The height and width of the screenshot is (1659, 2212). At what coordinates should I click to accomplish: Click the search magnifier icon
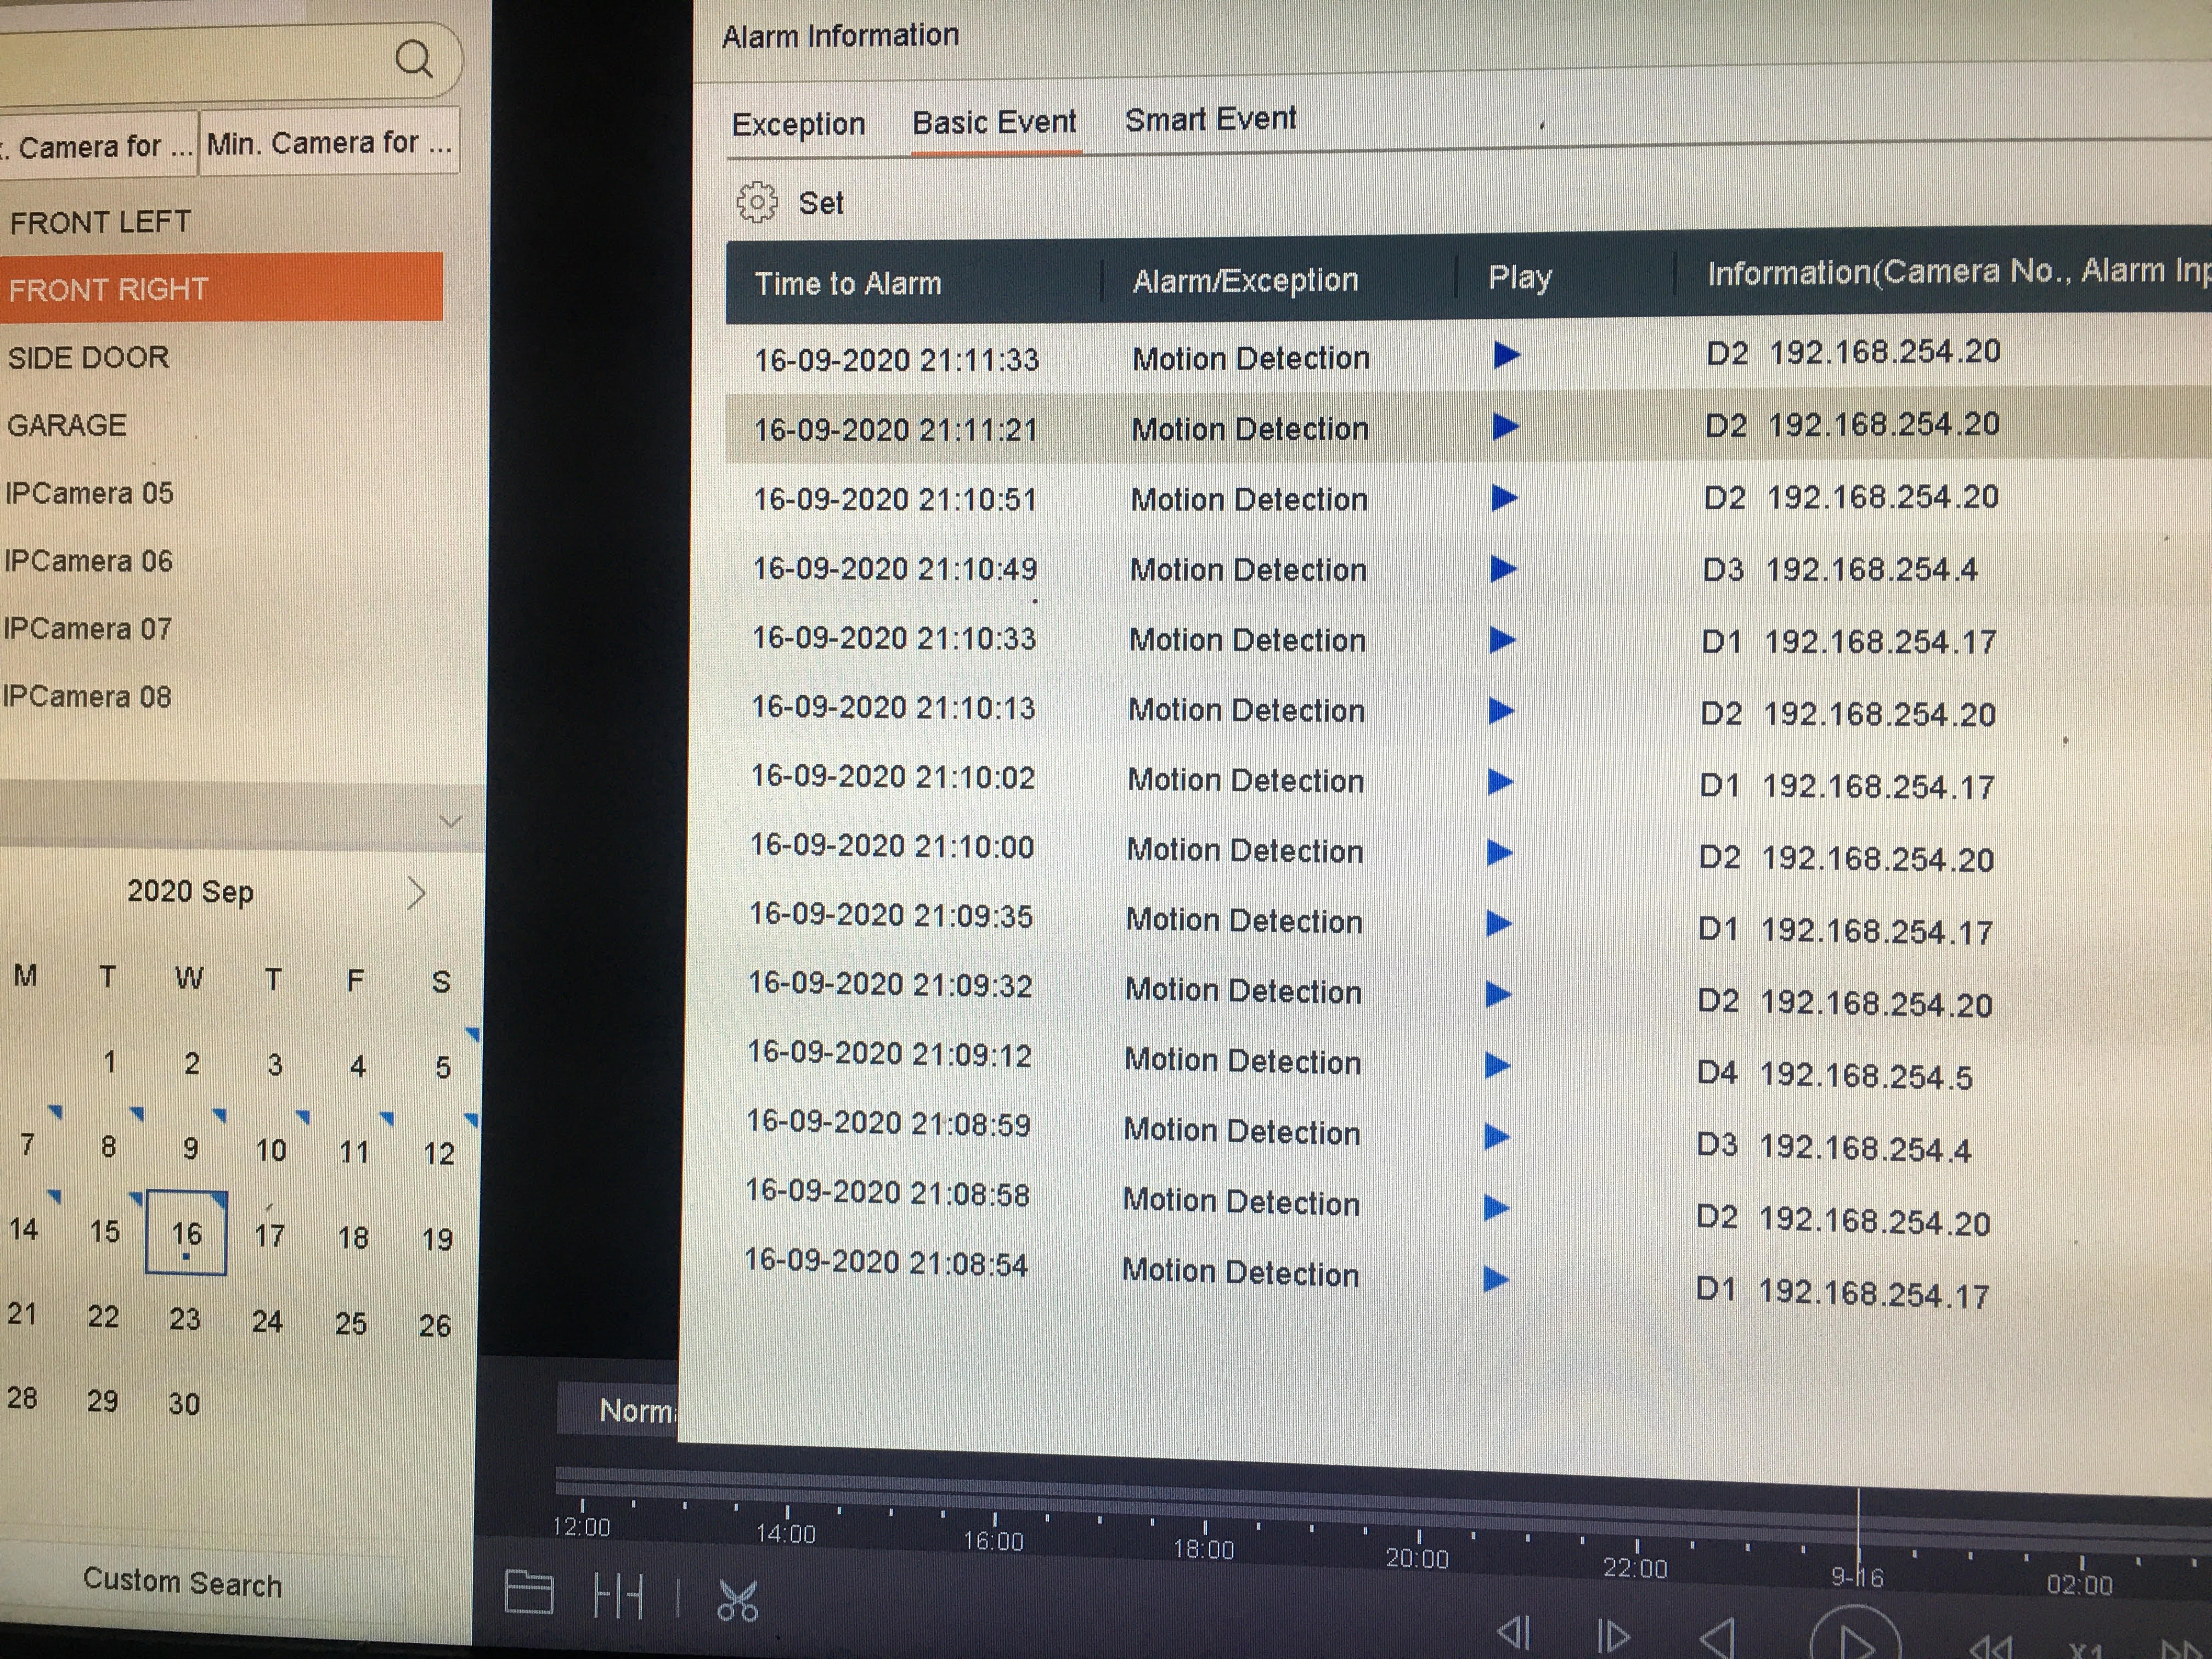tap(414, 59)
